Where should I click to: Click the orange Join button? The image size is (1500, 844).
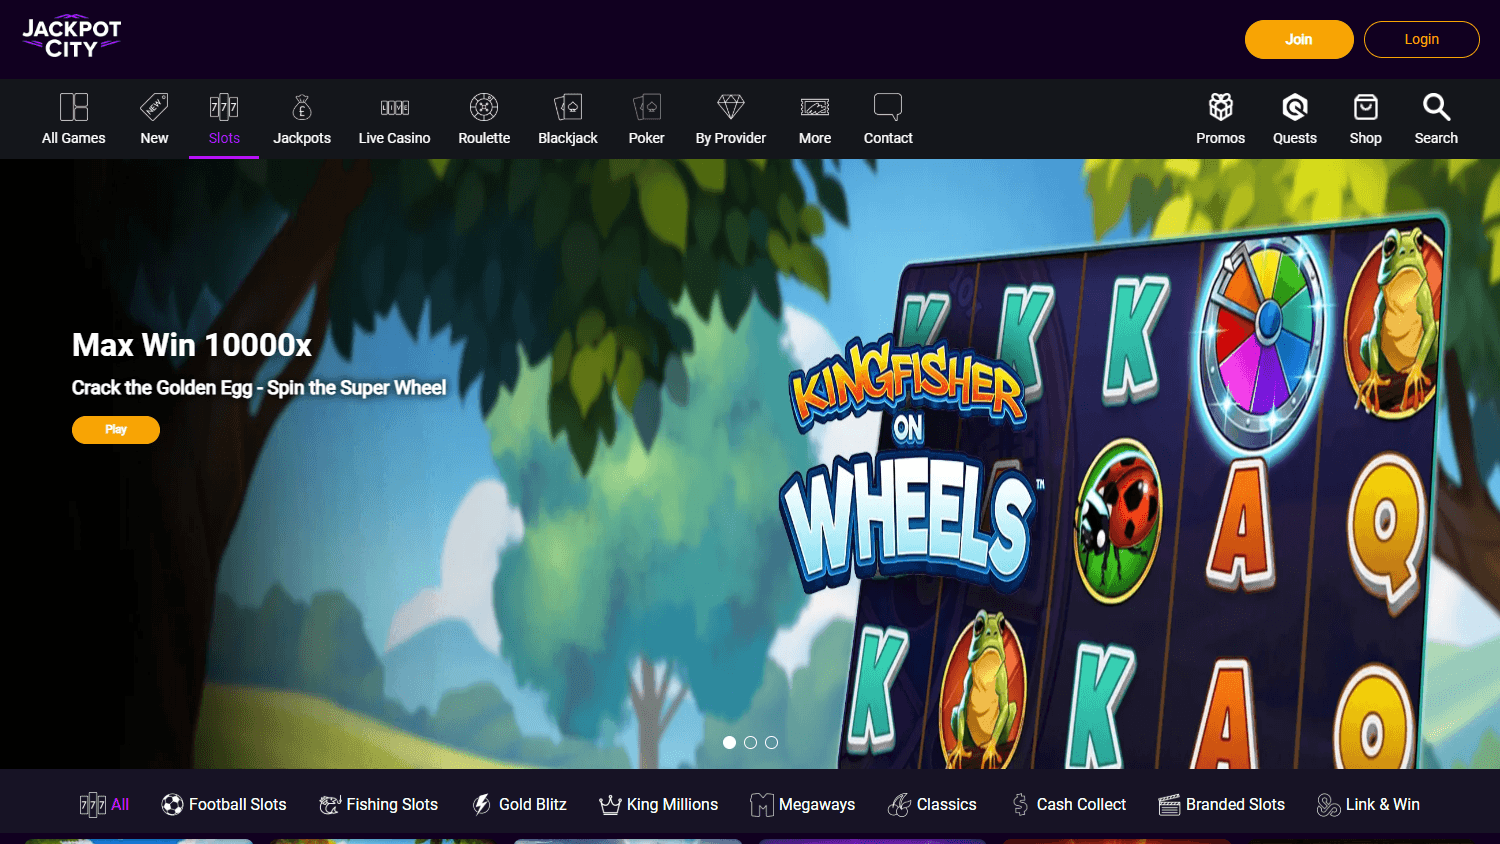click(1299, 40)
